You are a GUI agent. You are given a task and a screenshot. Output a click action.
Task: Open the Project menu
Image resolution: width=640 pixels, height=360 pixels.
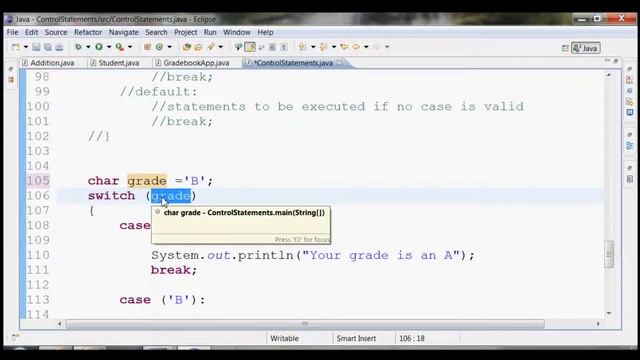pos(186,32)
